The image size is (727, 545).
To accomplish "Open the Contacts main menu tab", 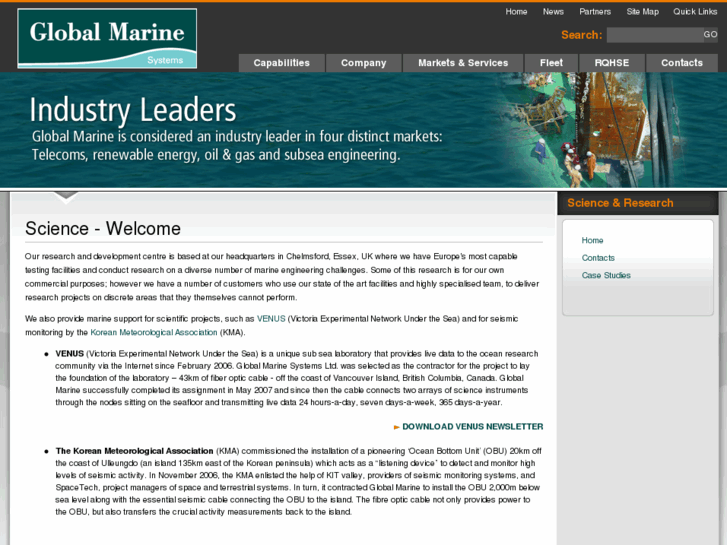I will (682, 63).
